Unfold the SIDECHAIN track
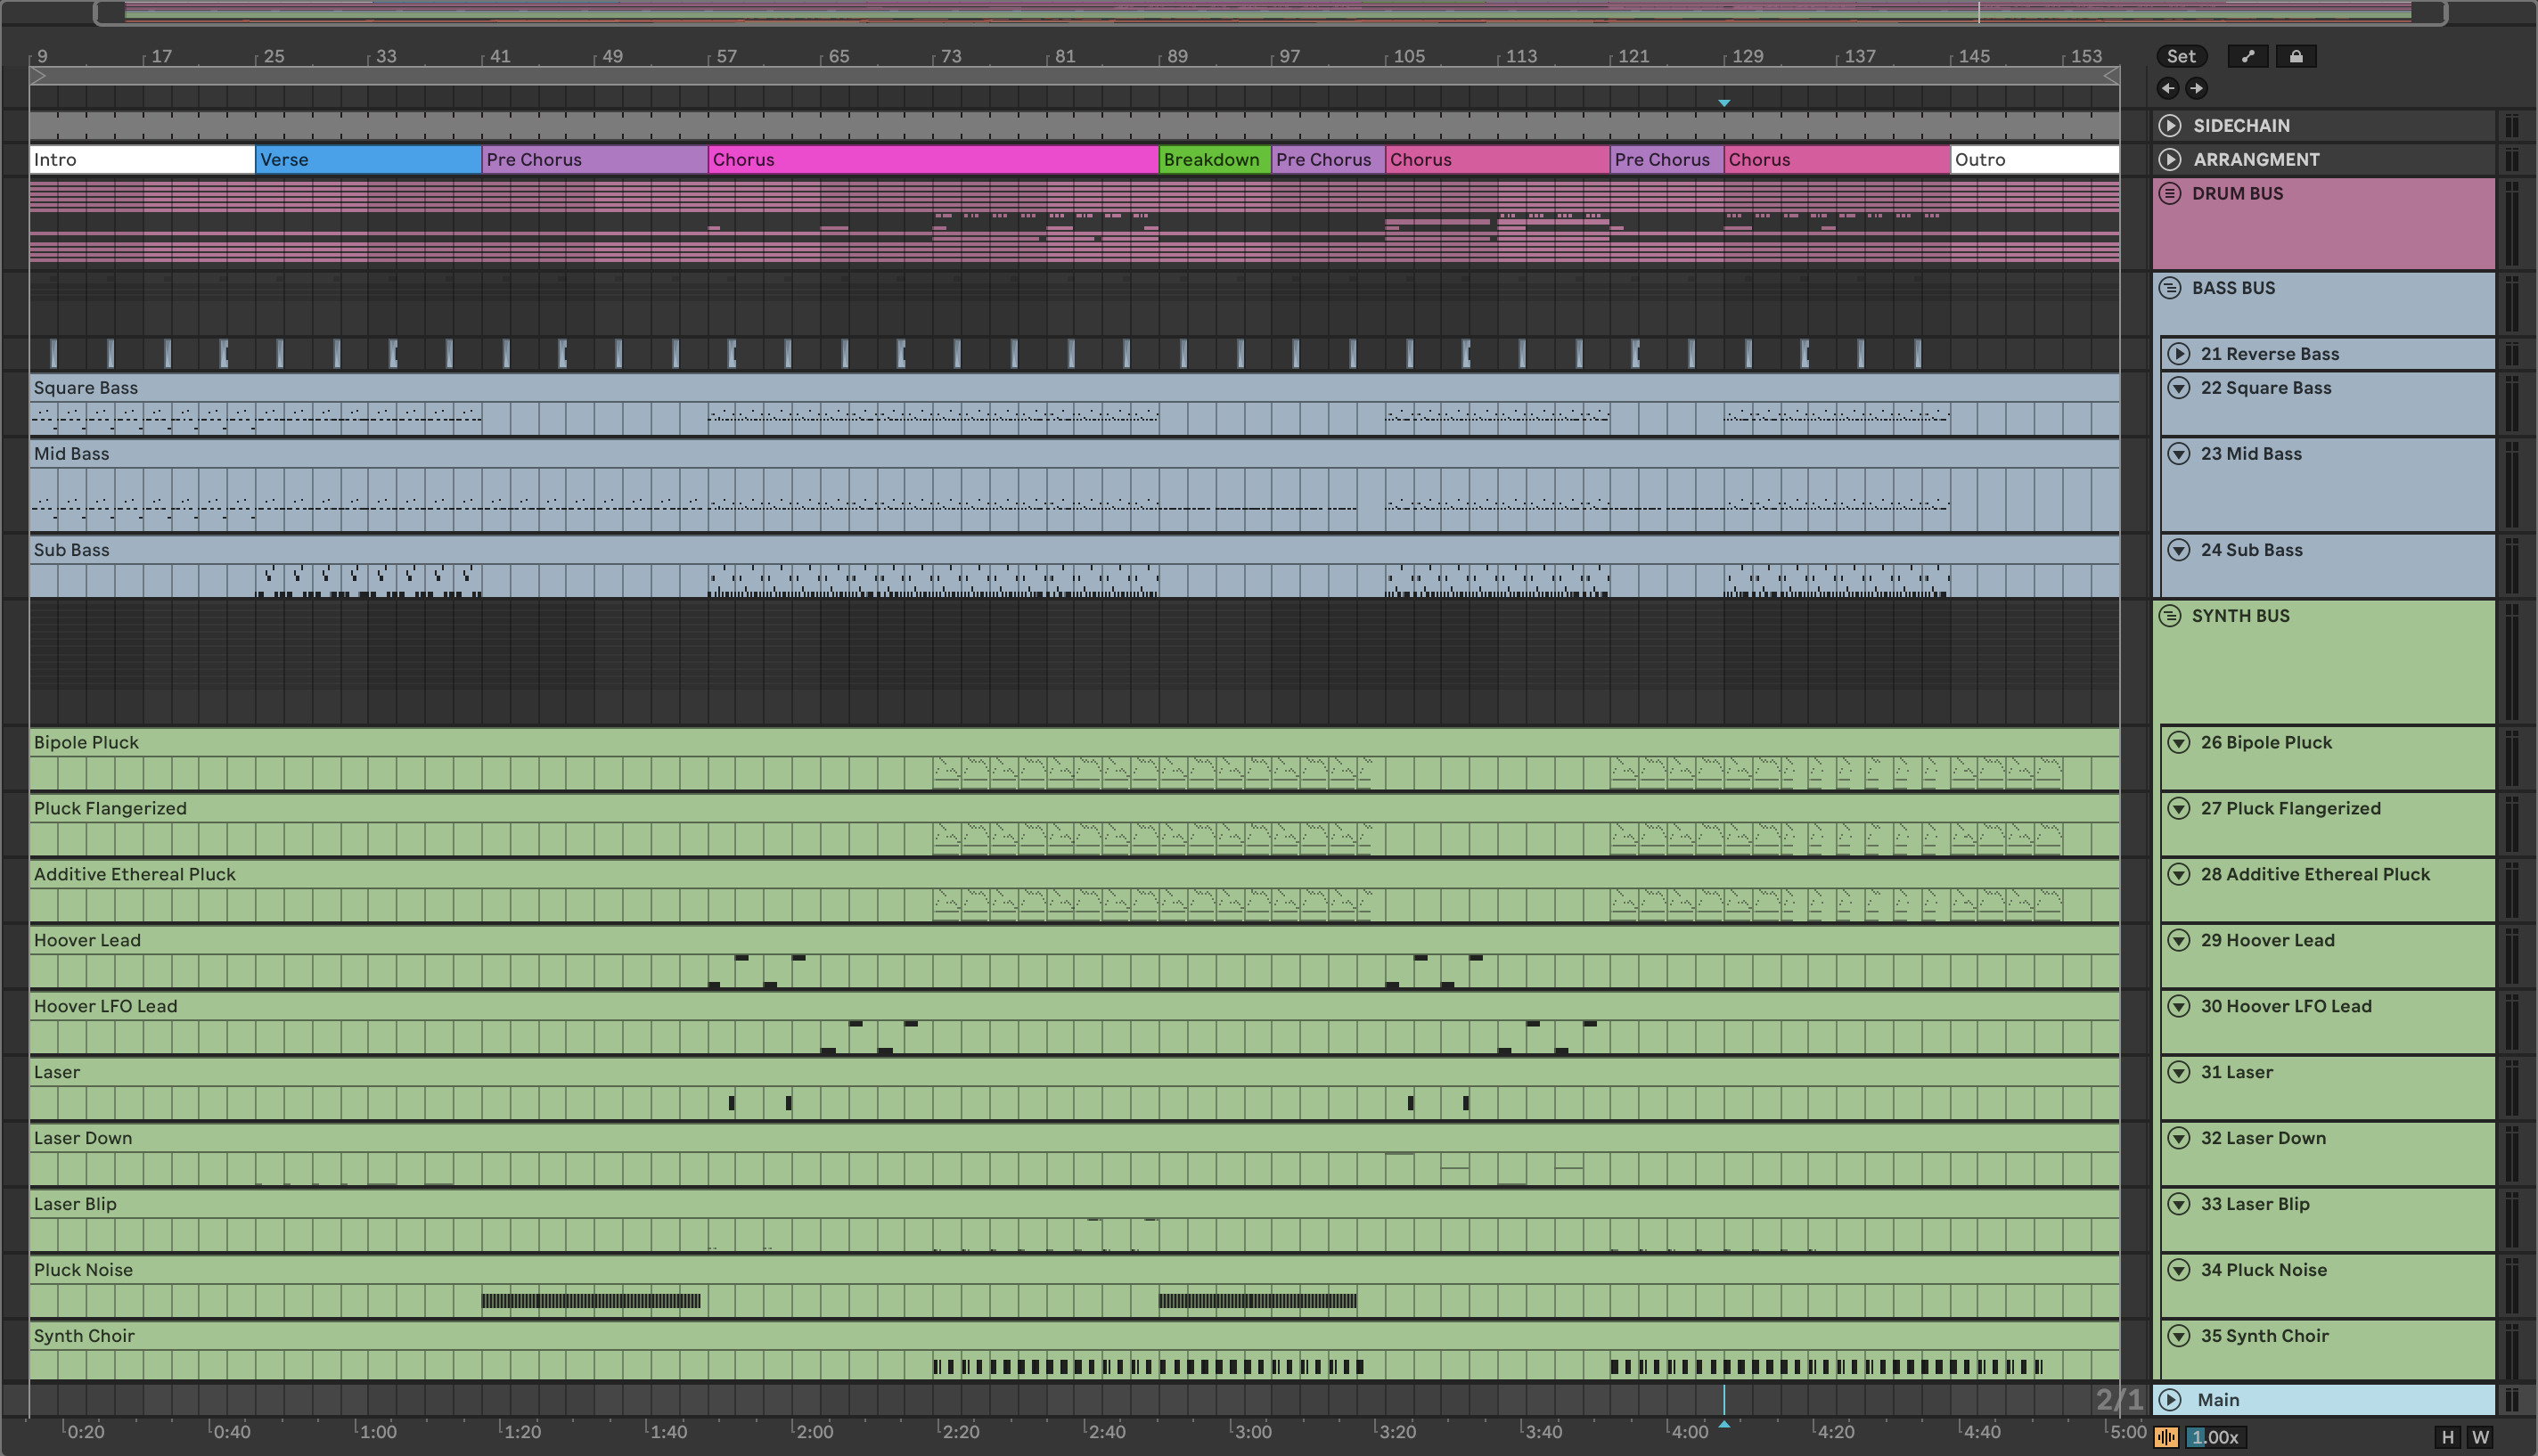Image resolution: width=2538 pixels, height=1456 pixels. pyautogui.click(x=2170, y=125)
